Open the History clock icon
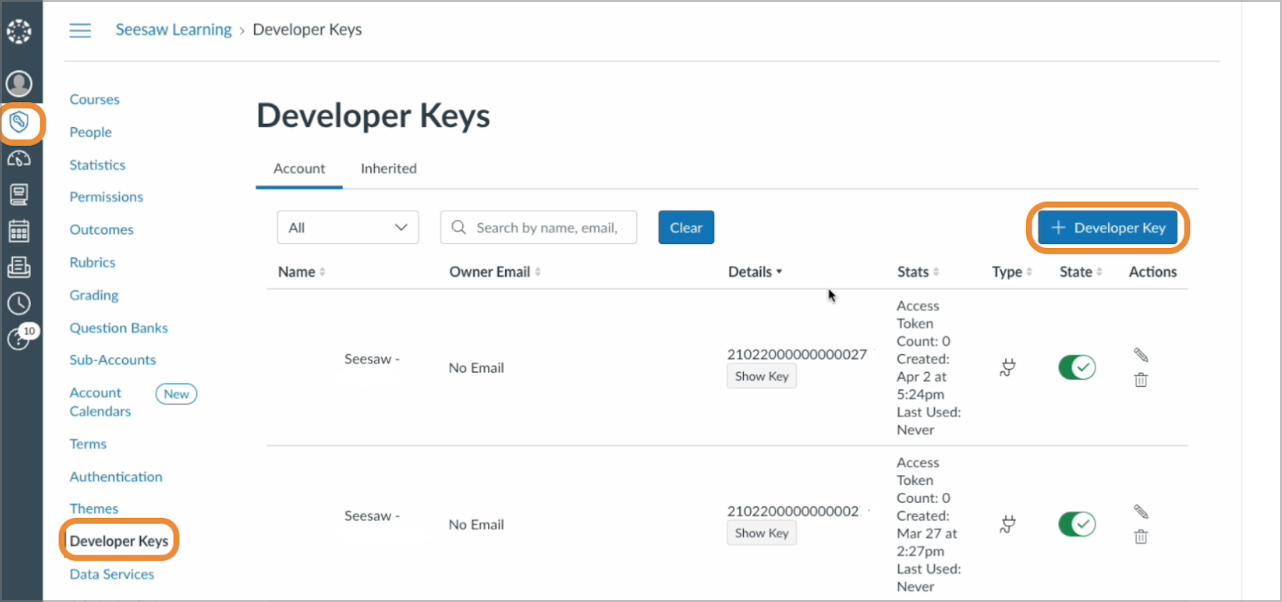1282x602 pixels. [x=19, y=303]
